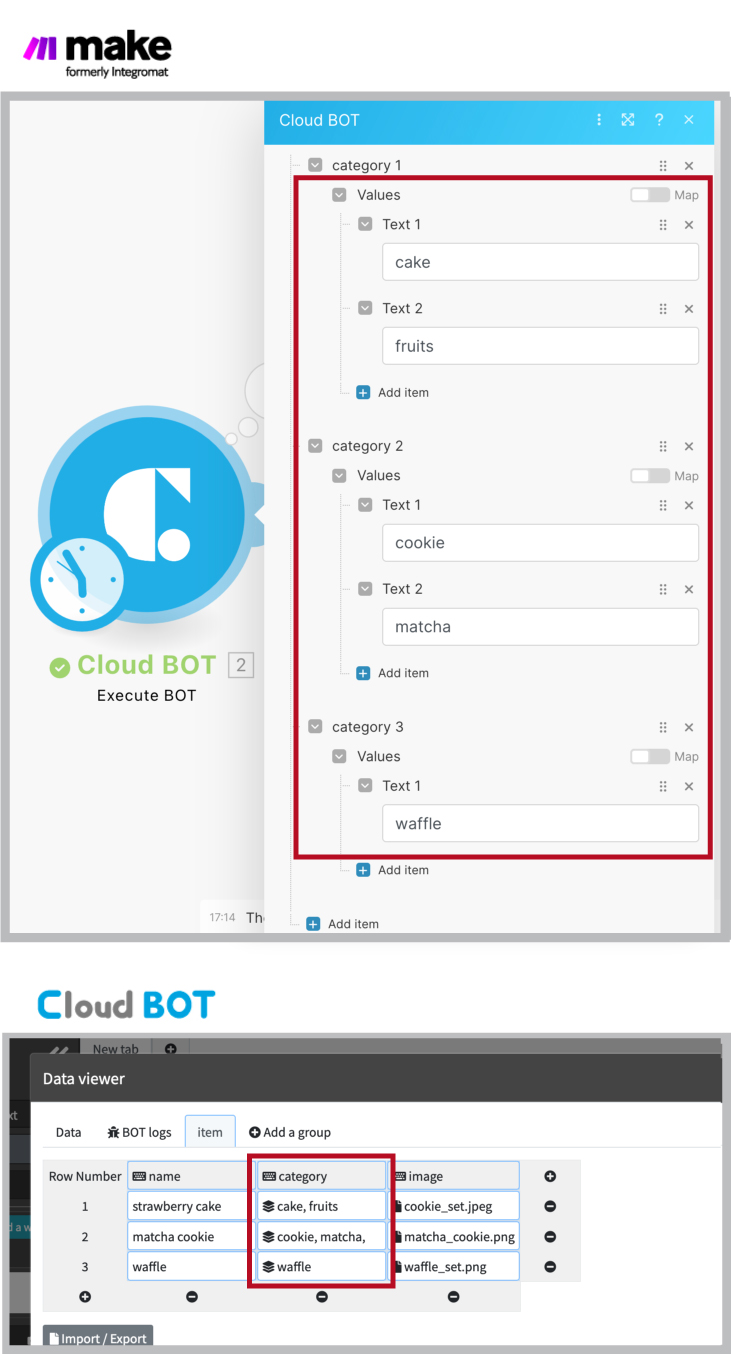
Task: Expand the Cloud BOT panel to fullscreen
Action: point(628,120)
